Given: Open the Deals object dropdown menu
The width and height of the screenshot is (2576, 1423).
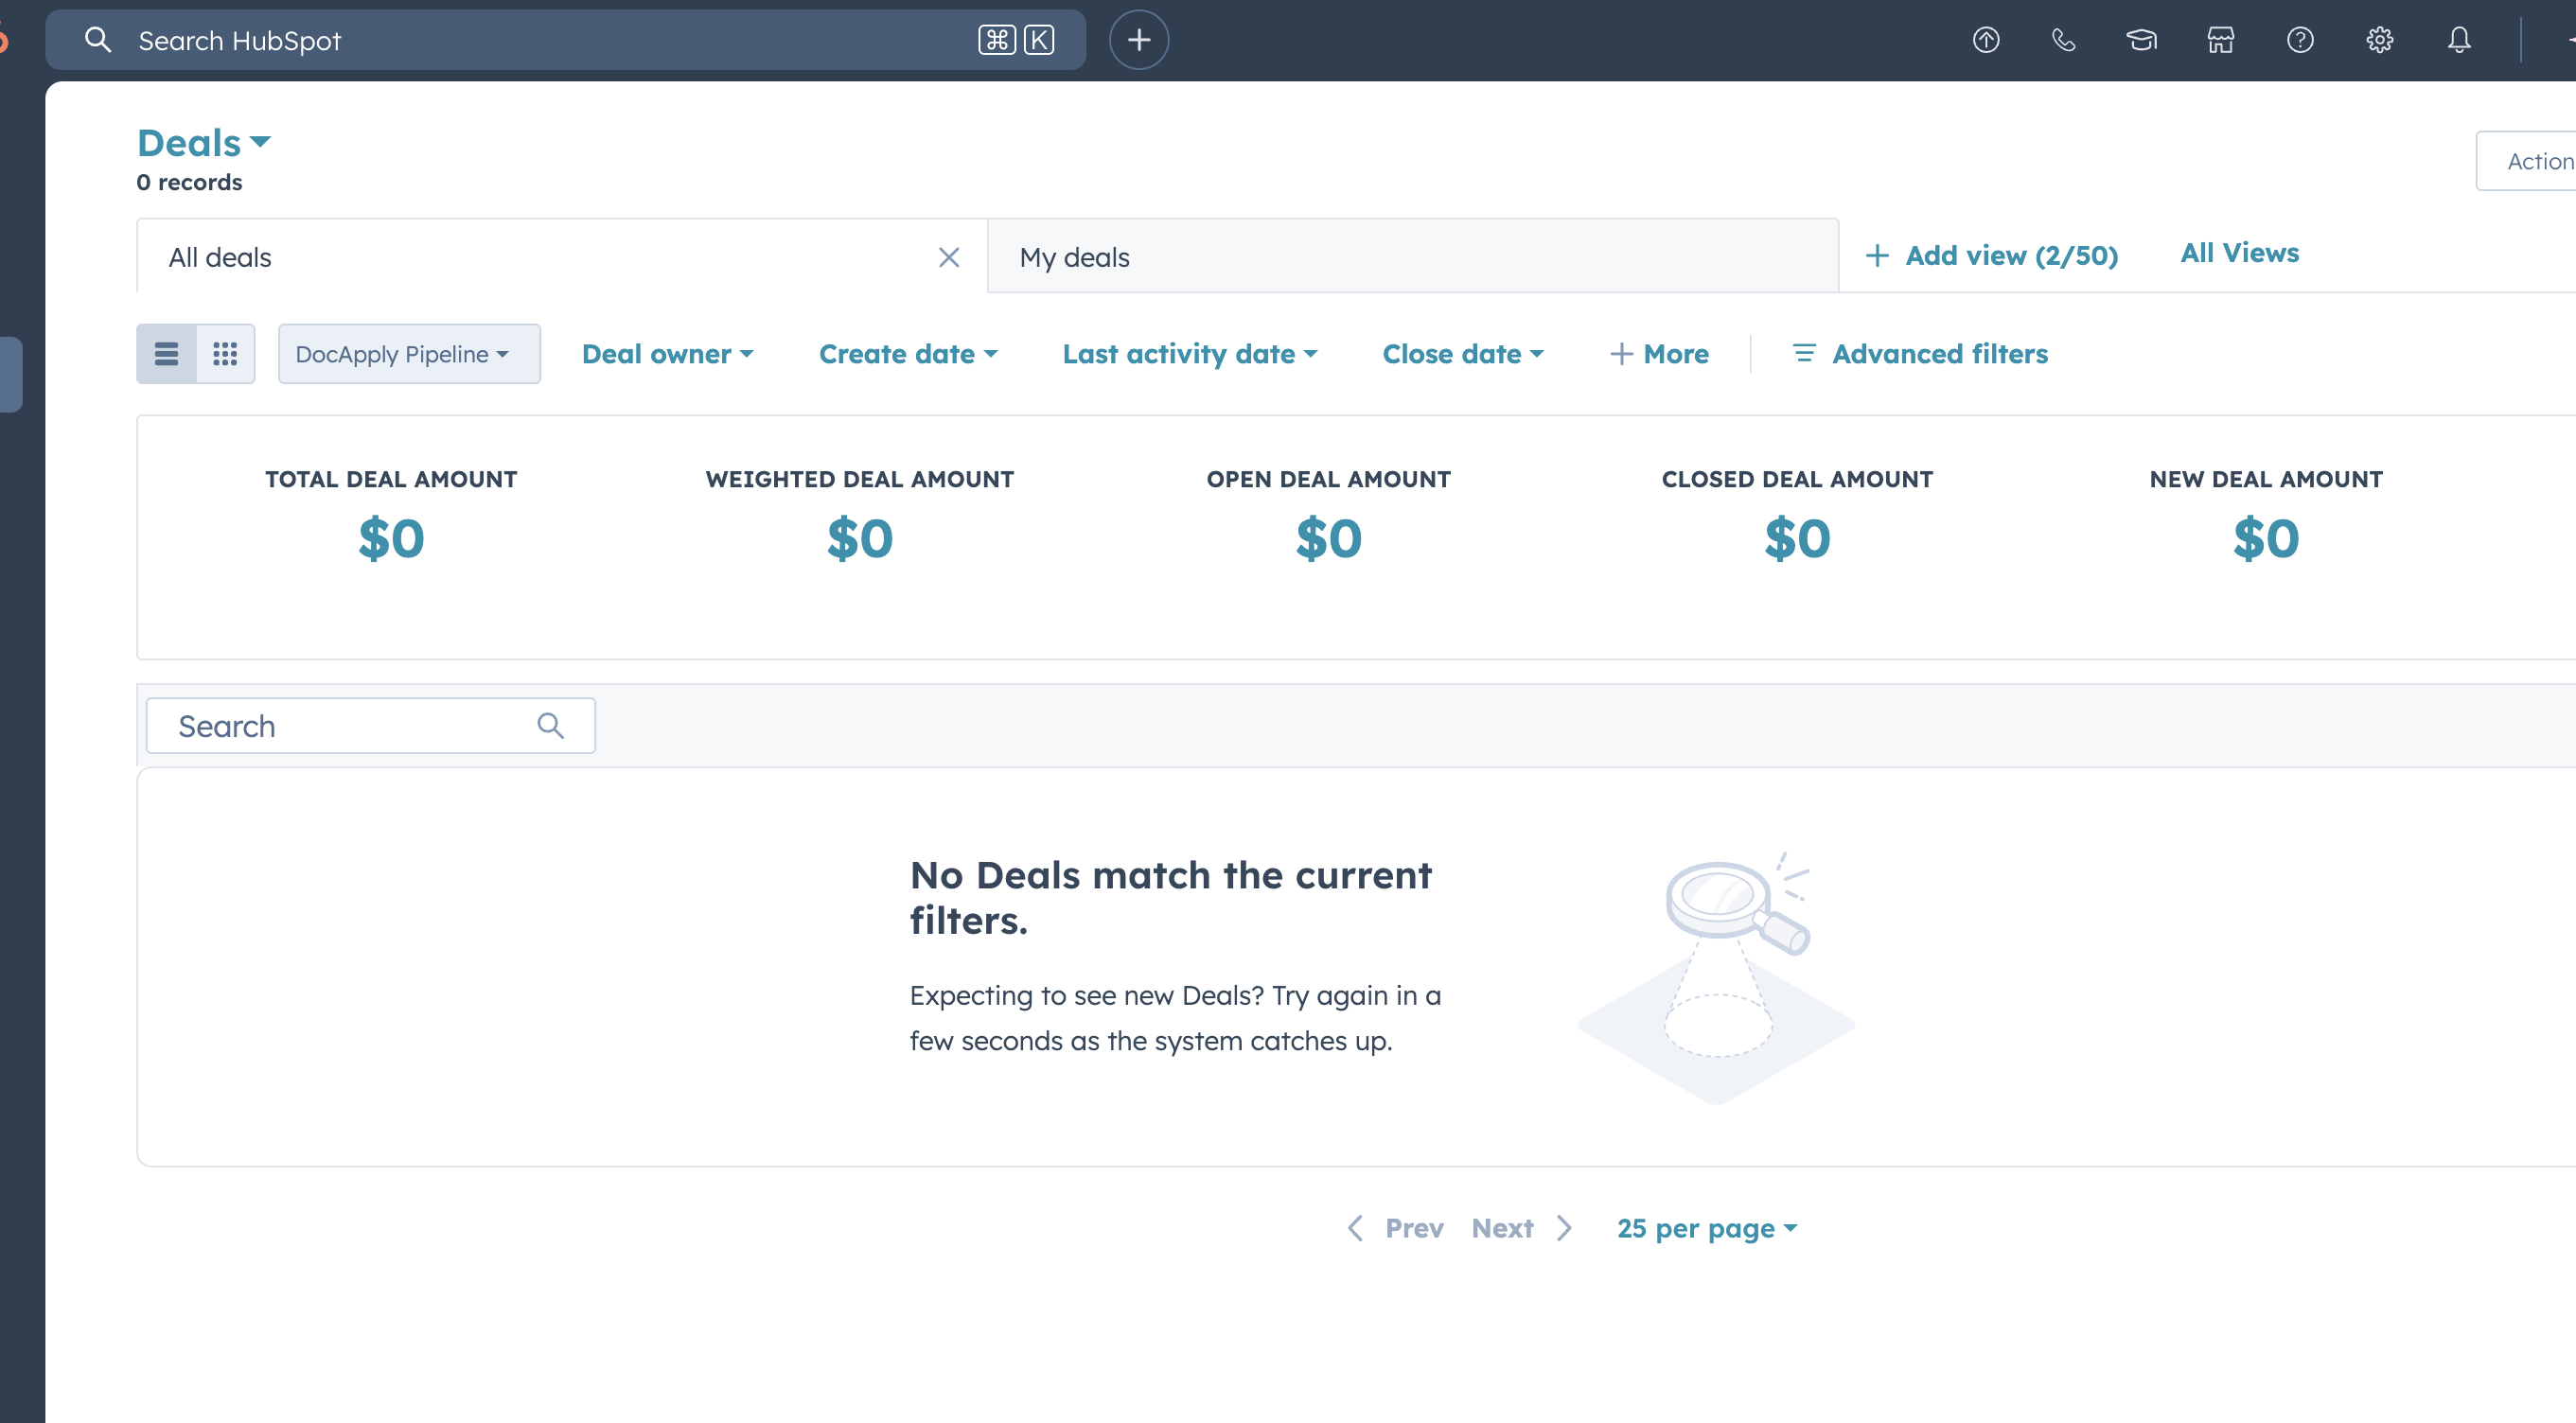Looking at the screenshot, I should [x=203, y=142].
